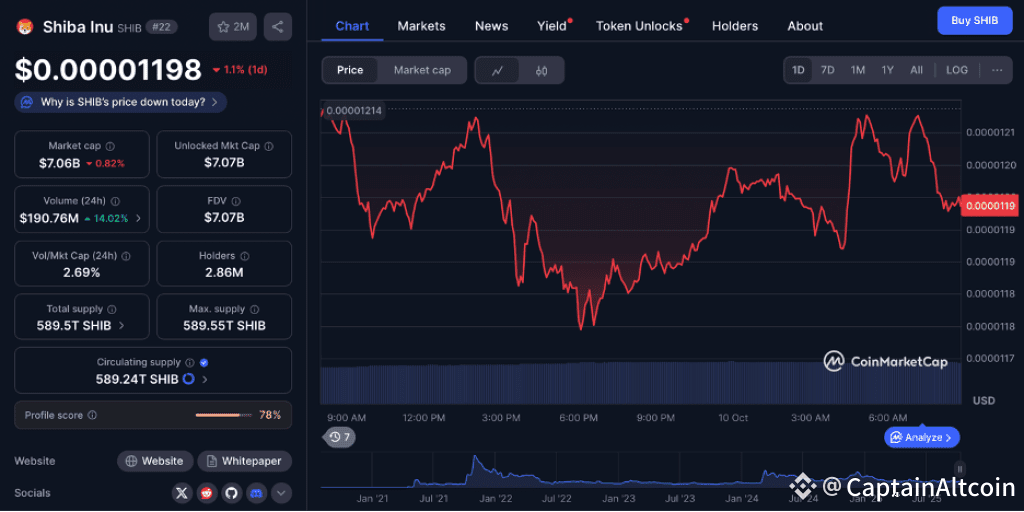Viewport: 1024px width, 512px height.
Task: Expand more social links chevron
Action: tap(281, 492)
